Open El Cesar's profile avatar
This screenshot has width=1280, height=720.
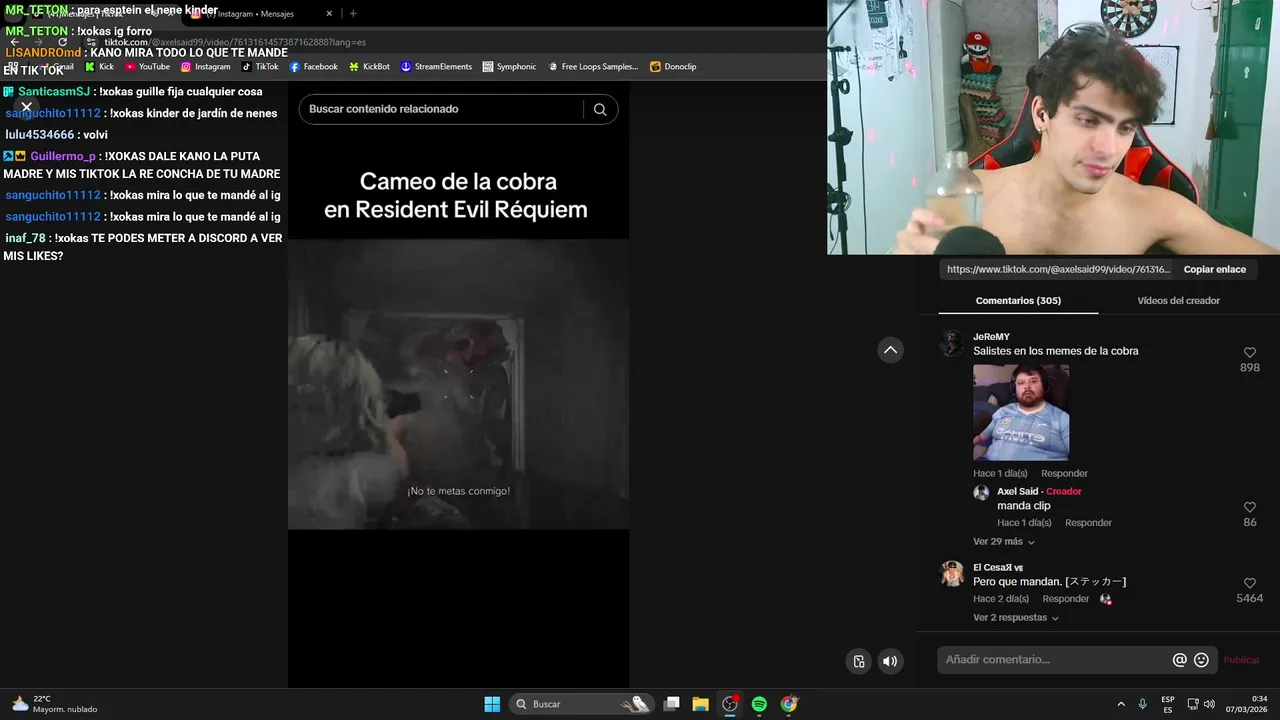coord(952,573)
